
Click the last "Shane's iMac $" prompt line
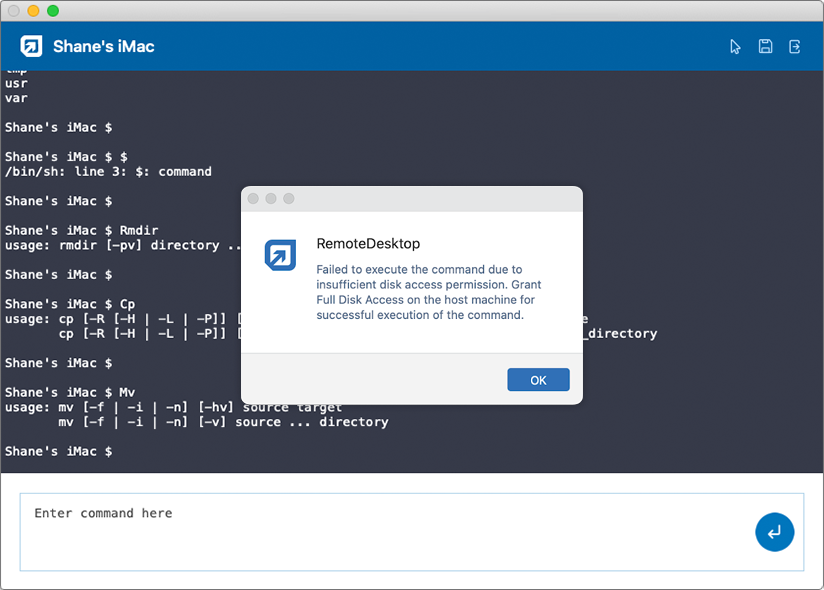point(58,452)
